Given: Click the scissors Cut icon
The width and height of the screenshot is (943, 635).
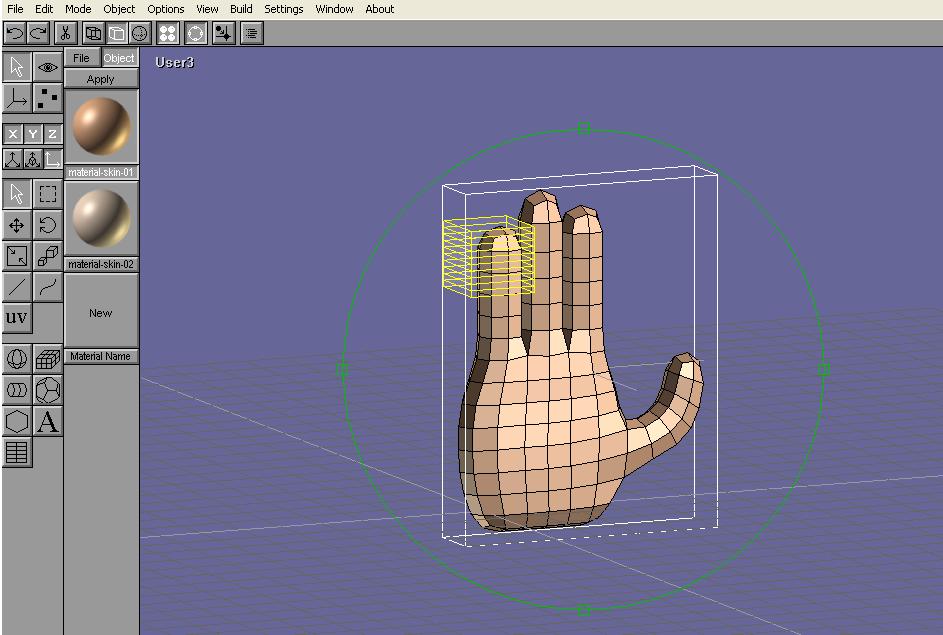Looking at the screenshot, I should [x=66, y=33].
